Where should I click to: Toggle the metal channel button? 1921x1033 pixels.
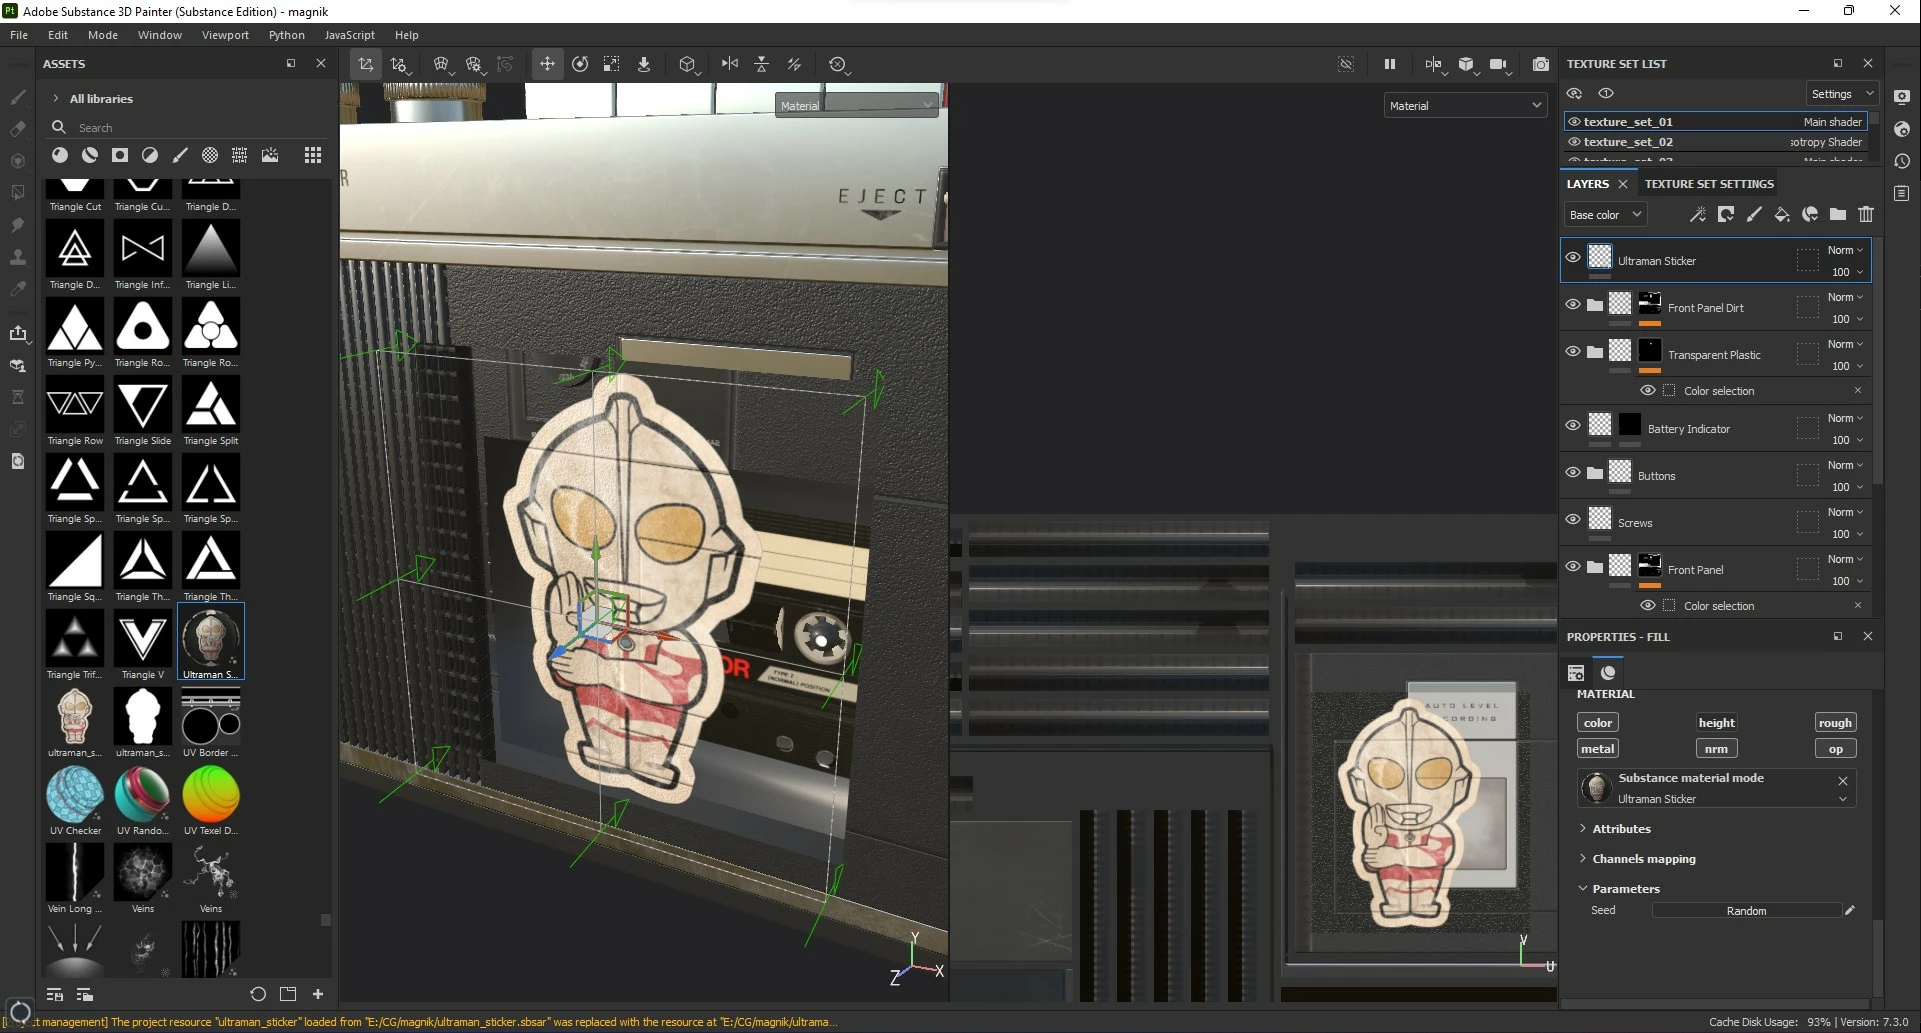(x=1598, y=749)
